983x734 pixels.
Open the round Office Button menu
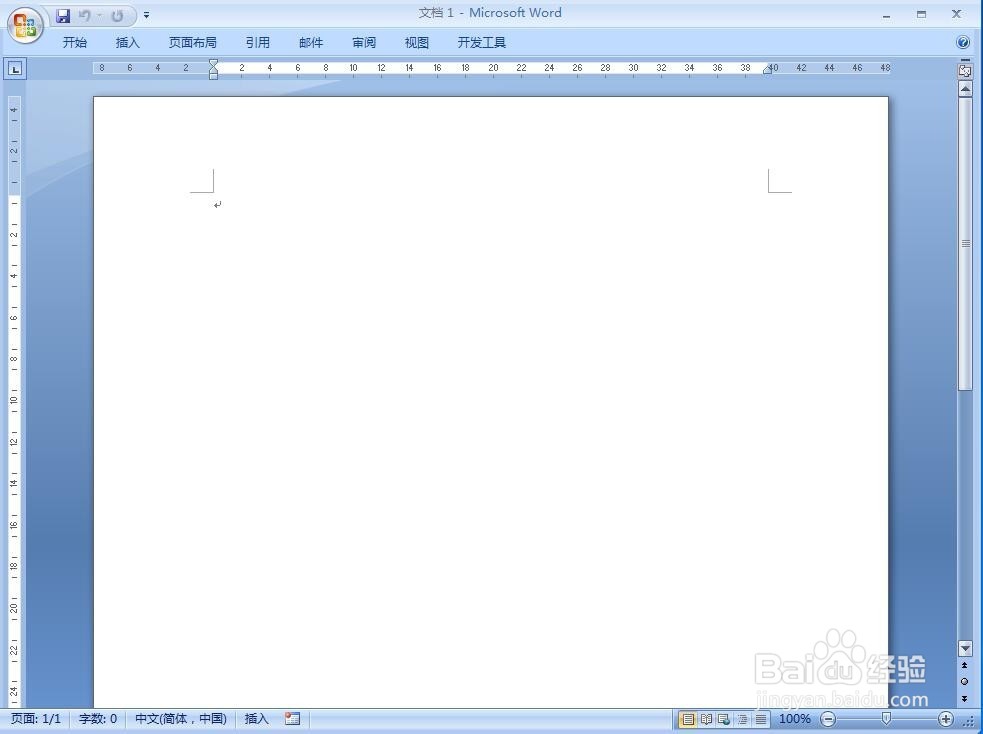25,25
